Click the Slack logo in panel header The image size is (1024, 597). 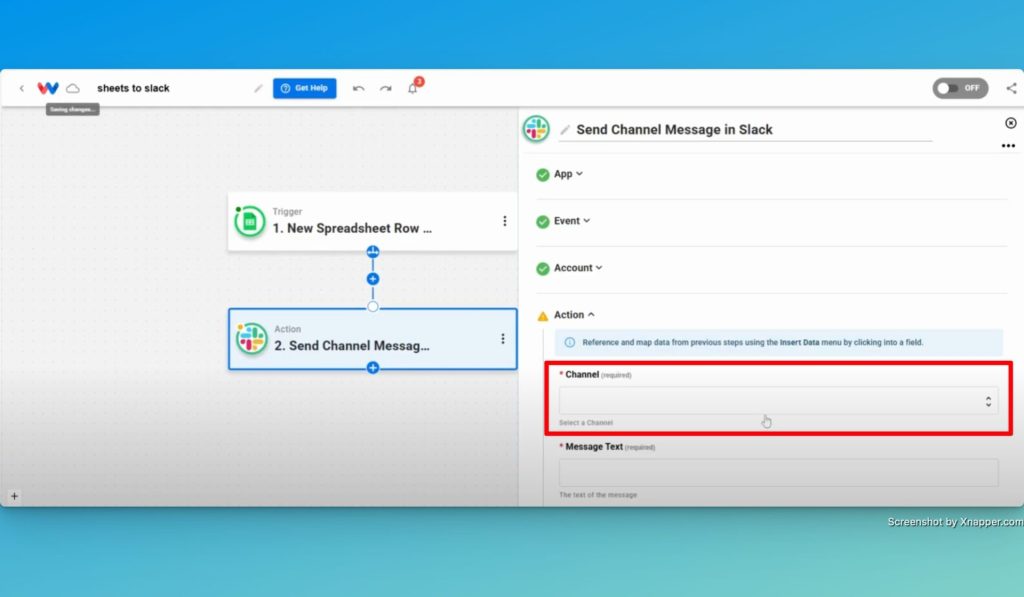(x=536, y=129)
